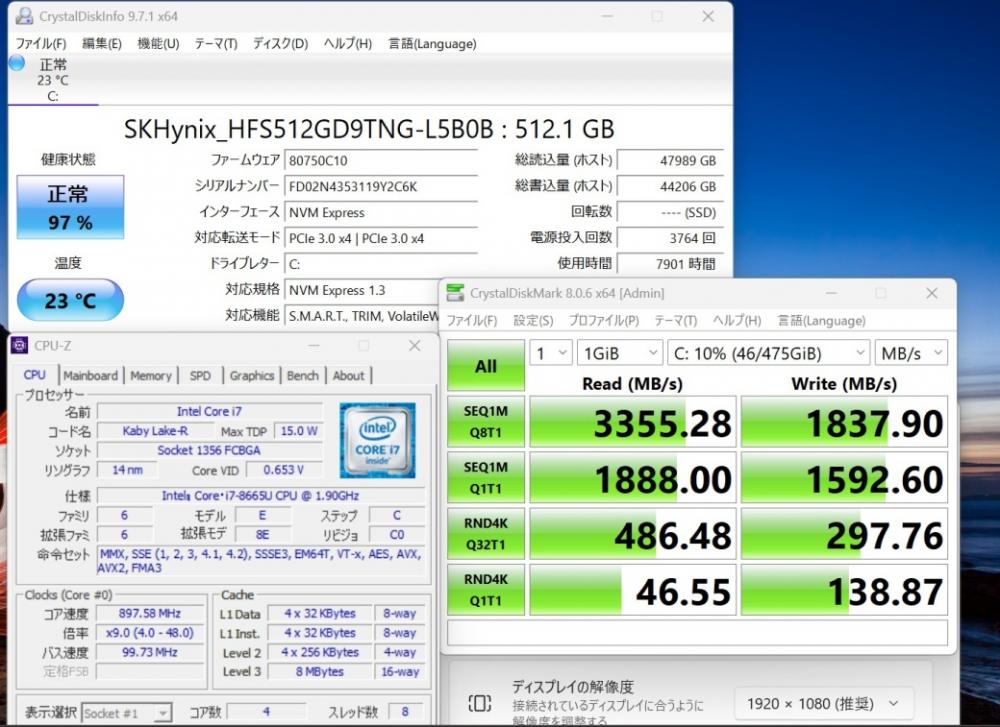Select drive C: in the disk selector
Screen dimensions: 1000x727
pos(53,80)
